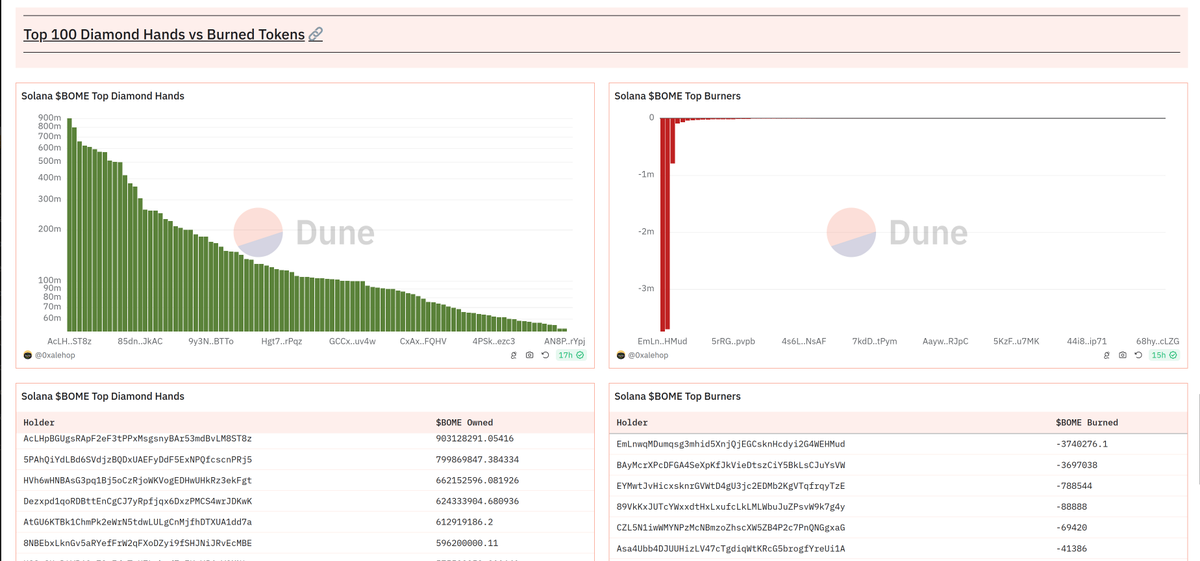The image size is (1200, 561).
Task: Click the avatar icon under Diamond Hands chart
Action: (27, 355)
